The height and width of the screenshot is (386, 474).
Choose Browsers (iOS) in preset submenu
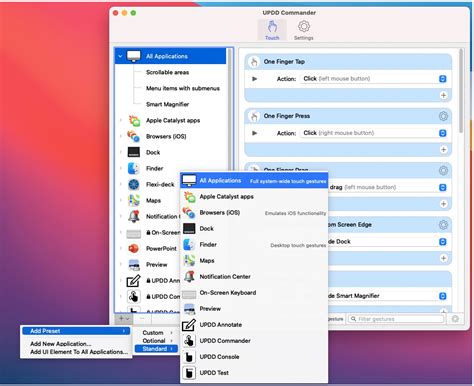254,213
